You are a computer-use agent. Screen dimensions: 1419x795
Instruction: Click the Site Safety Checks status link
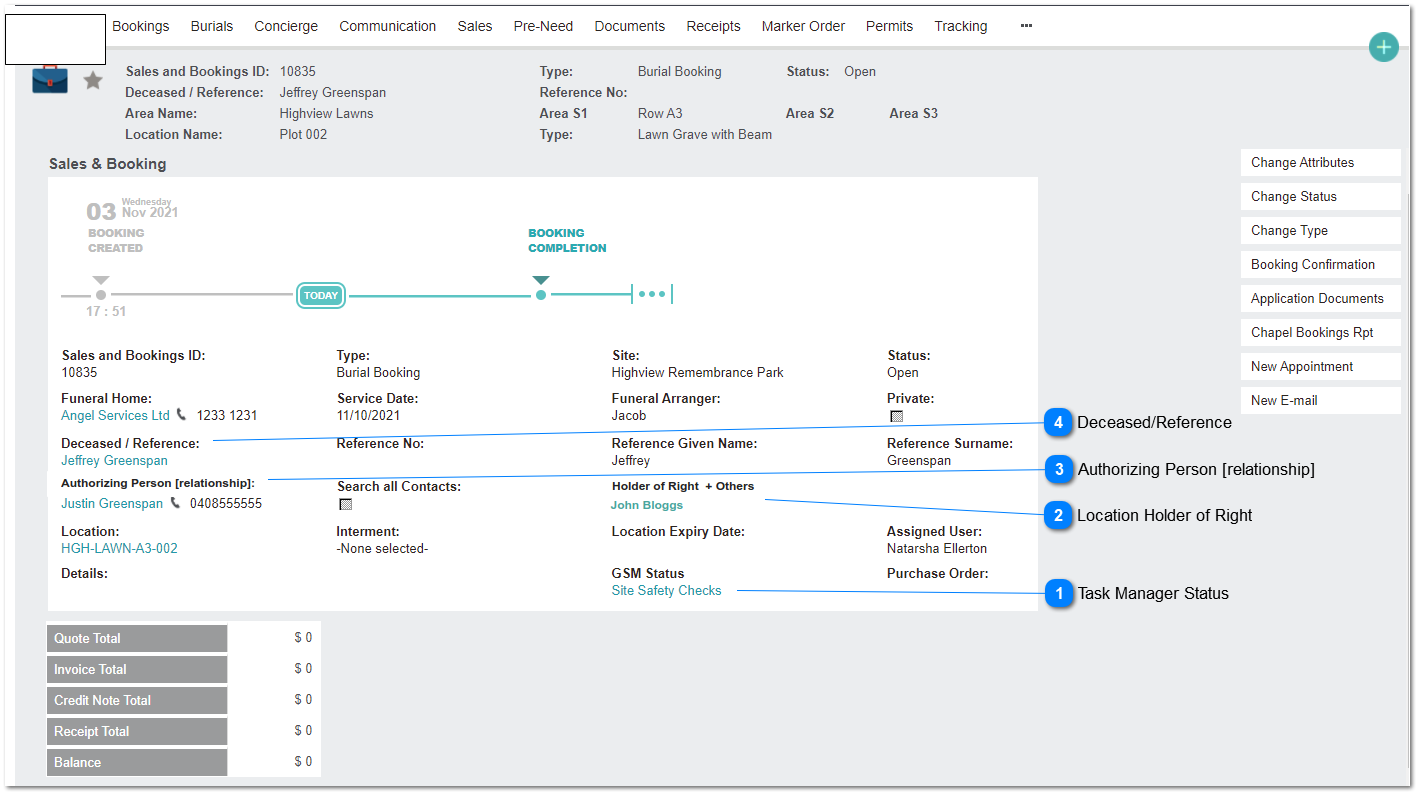(666, 591)
